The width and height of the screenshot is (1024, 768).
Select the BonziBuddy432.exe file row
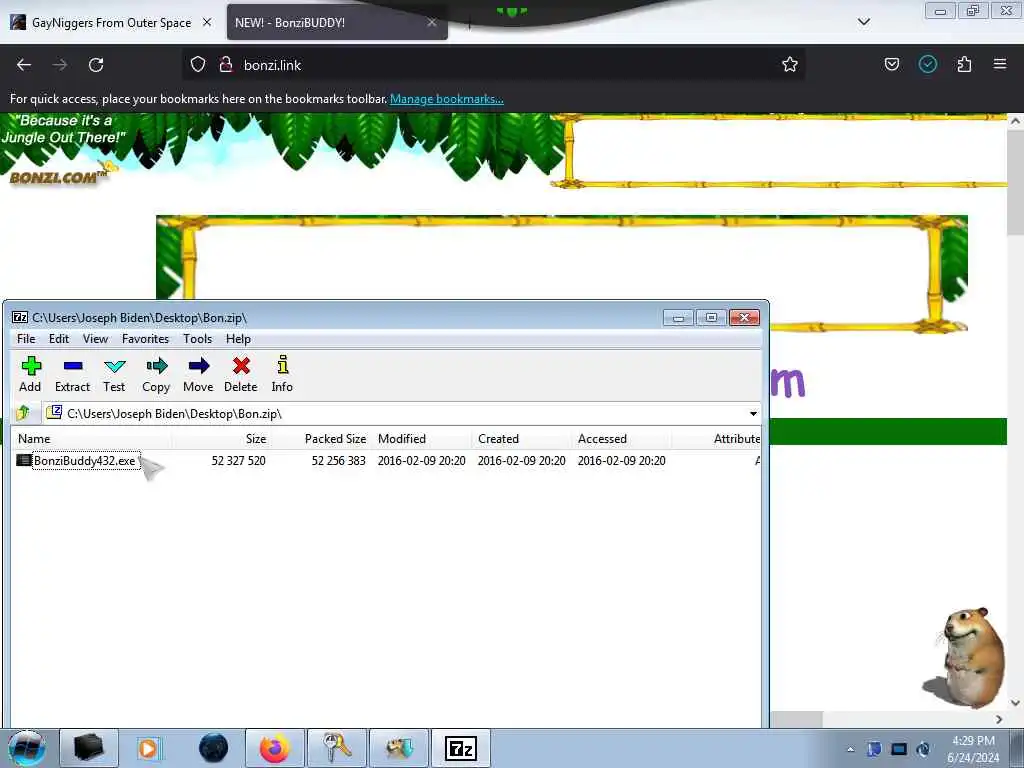click(387, 460)
